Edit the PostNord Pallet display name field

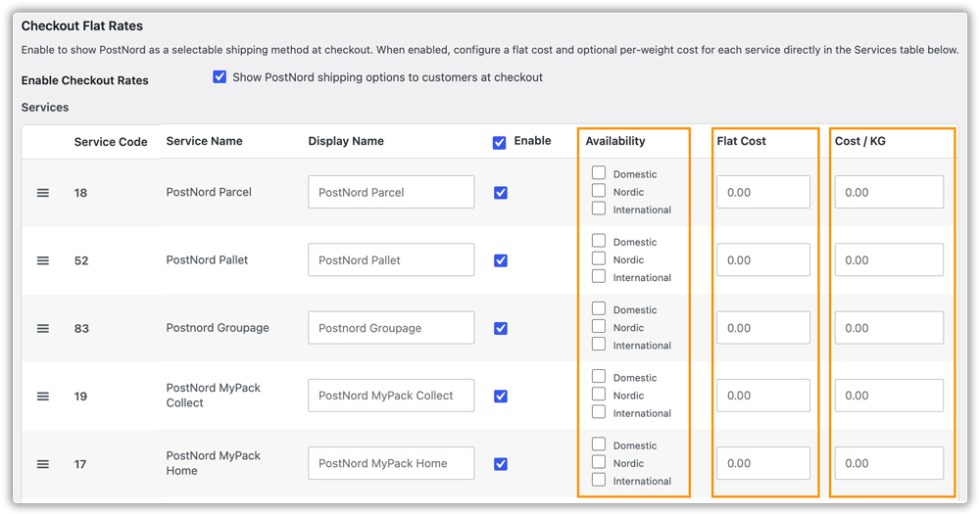coord(391,260)
